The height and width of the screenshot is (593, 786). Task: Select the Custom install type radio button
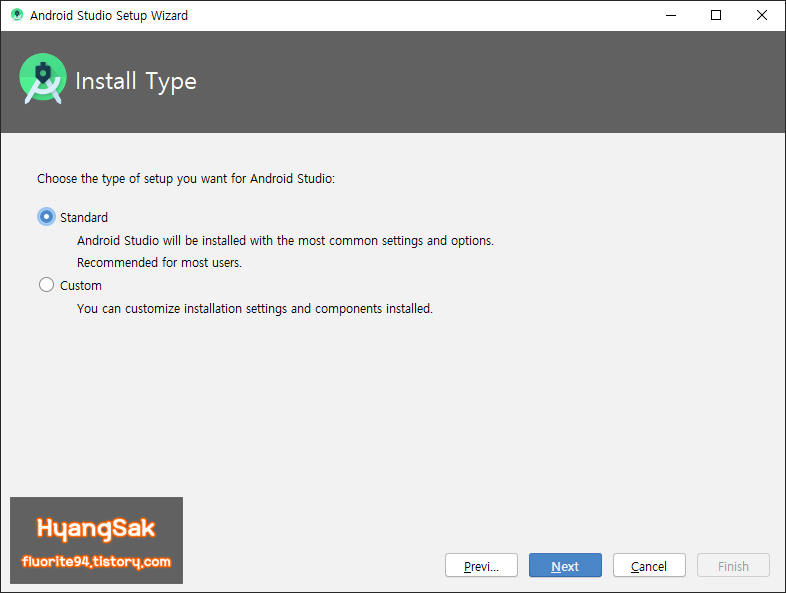[x=46, y=285]
